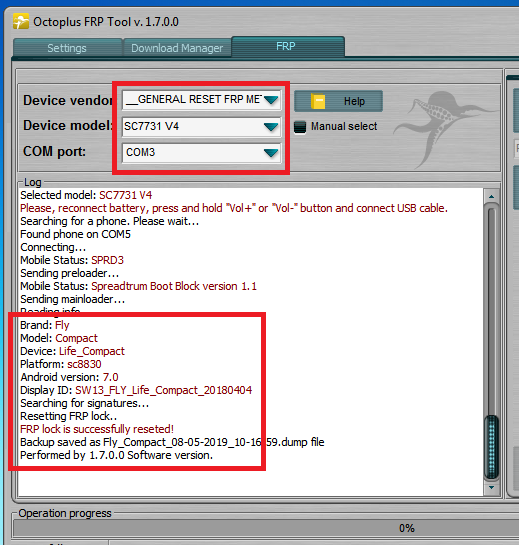Click 'Connecting...' log line
Viewport: 519px width, 545px height.
[53, 247]
